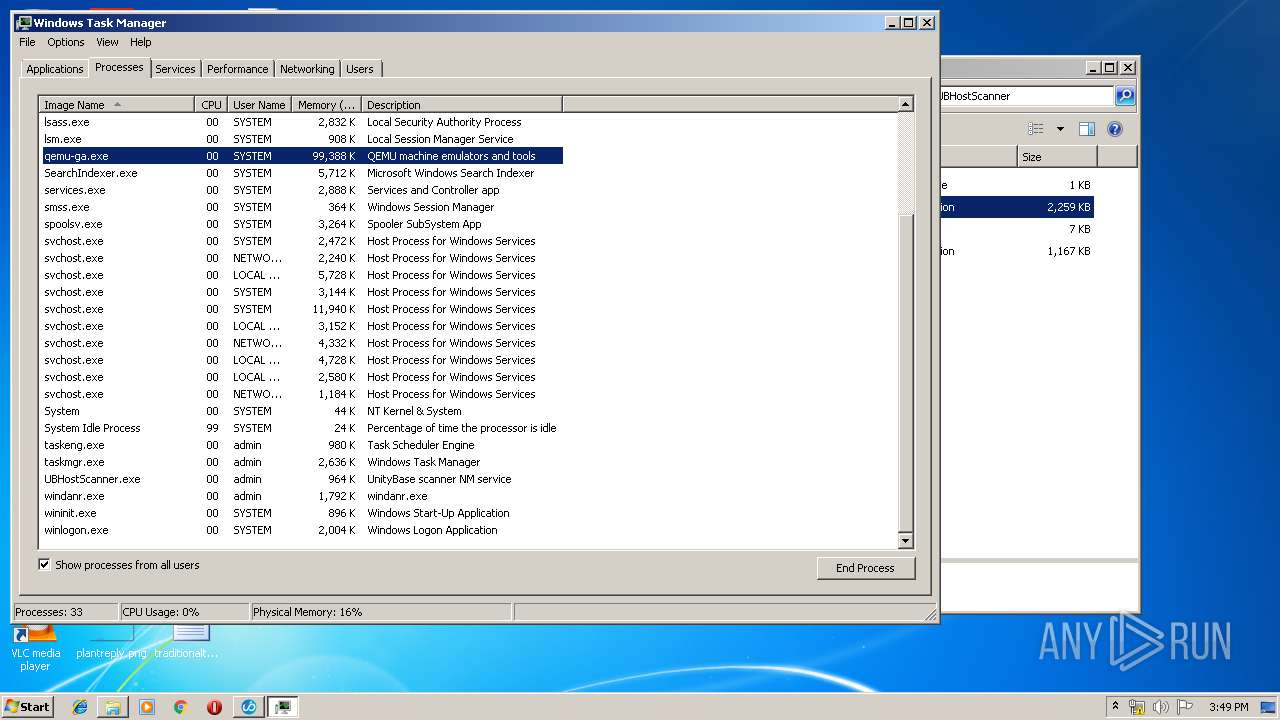The height and width of the screenshot is (720, 1280).
Task: Open the Explorer view options dropdown arrow
Action: (1060, 129)
